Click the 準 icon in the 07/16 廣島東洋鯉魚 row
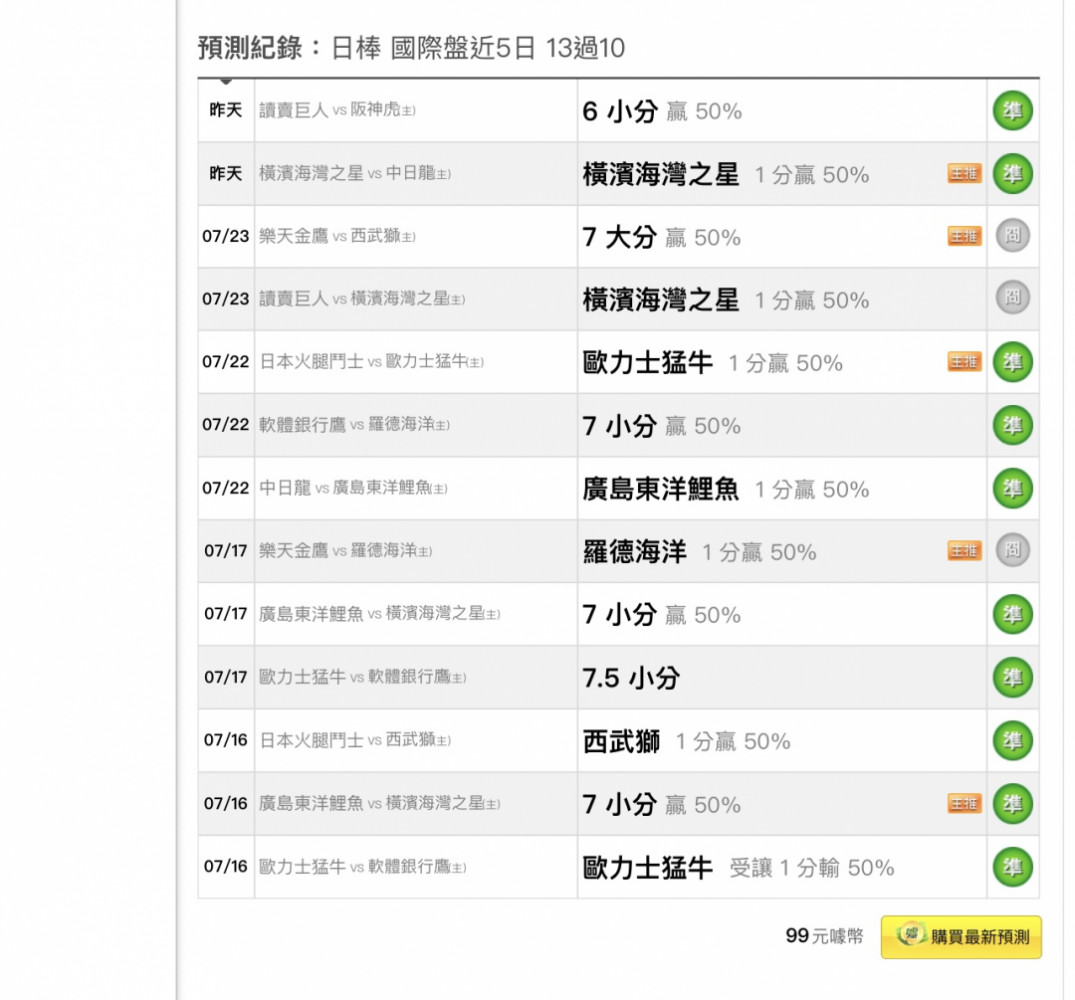The image size is (1075, 1000). [x=1012, y=803]
